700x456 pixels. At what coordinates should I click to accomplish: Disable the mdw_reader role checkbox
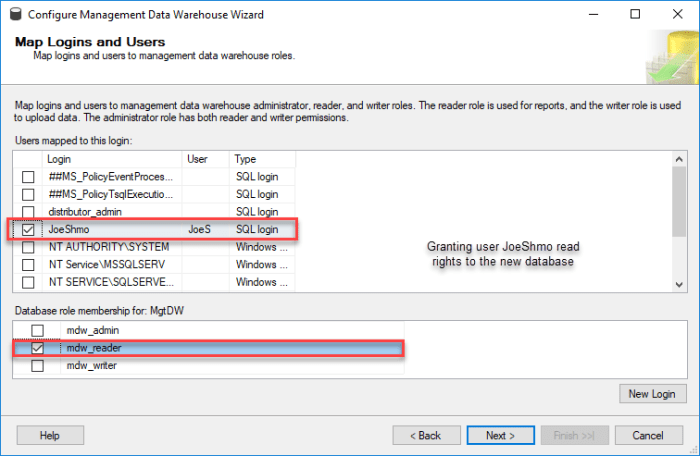[x=37, y=348]
